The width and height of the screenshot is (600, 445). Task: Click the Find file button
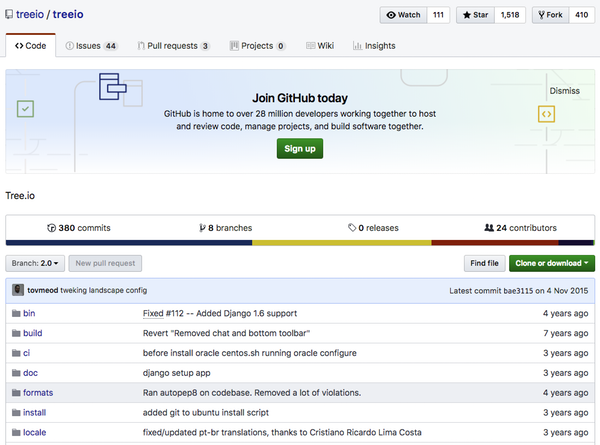click(484, 263)
